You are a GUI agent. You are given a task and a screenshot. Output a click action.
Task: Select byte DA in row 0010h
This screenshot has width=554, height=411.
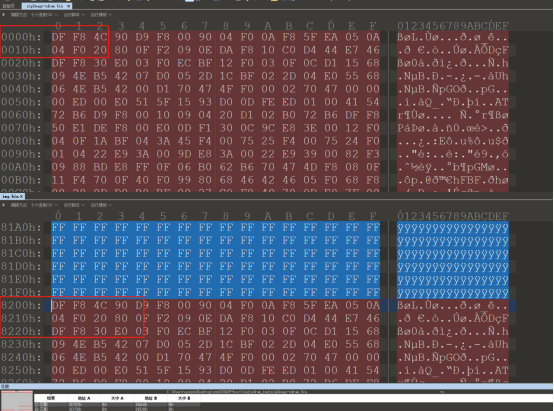point(226,50)
